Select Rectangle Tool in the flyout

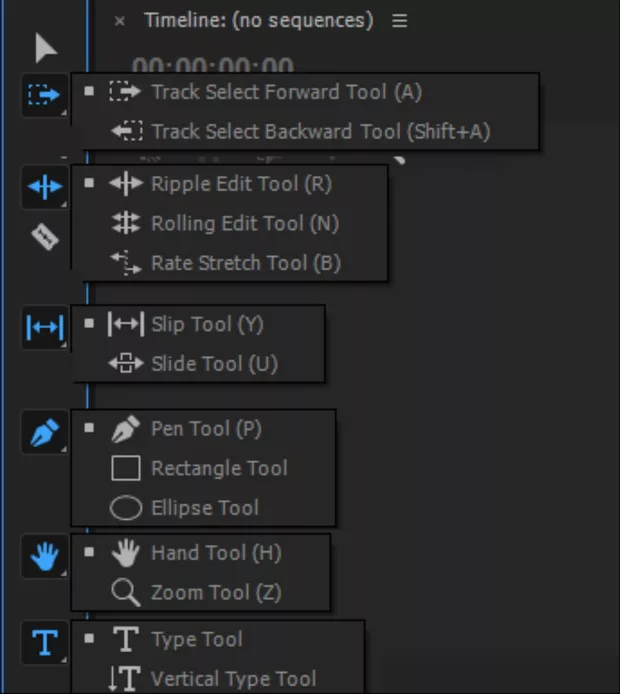[x=219, y=468]
